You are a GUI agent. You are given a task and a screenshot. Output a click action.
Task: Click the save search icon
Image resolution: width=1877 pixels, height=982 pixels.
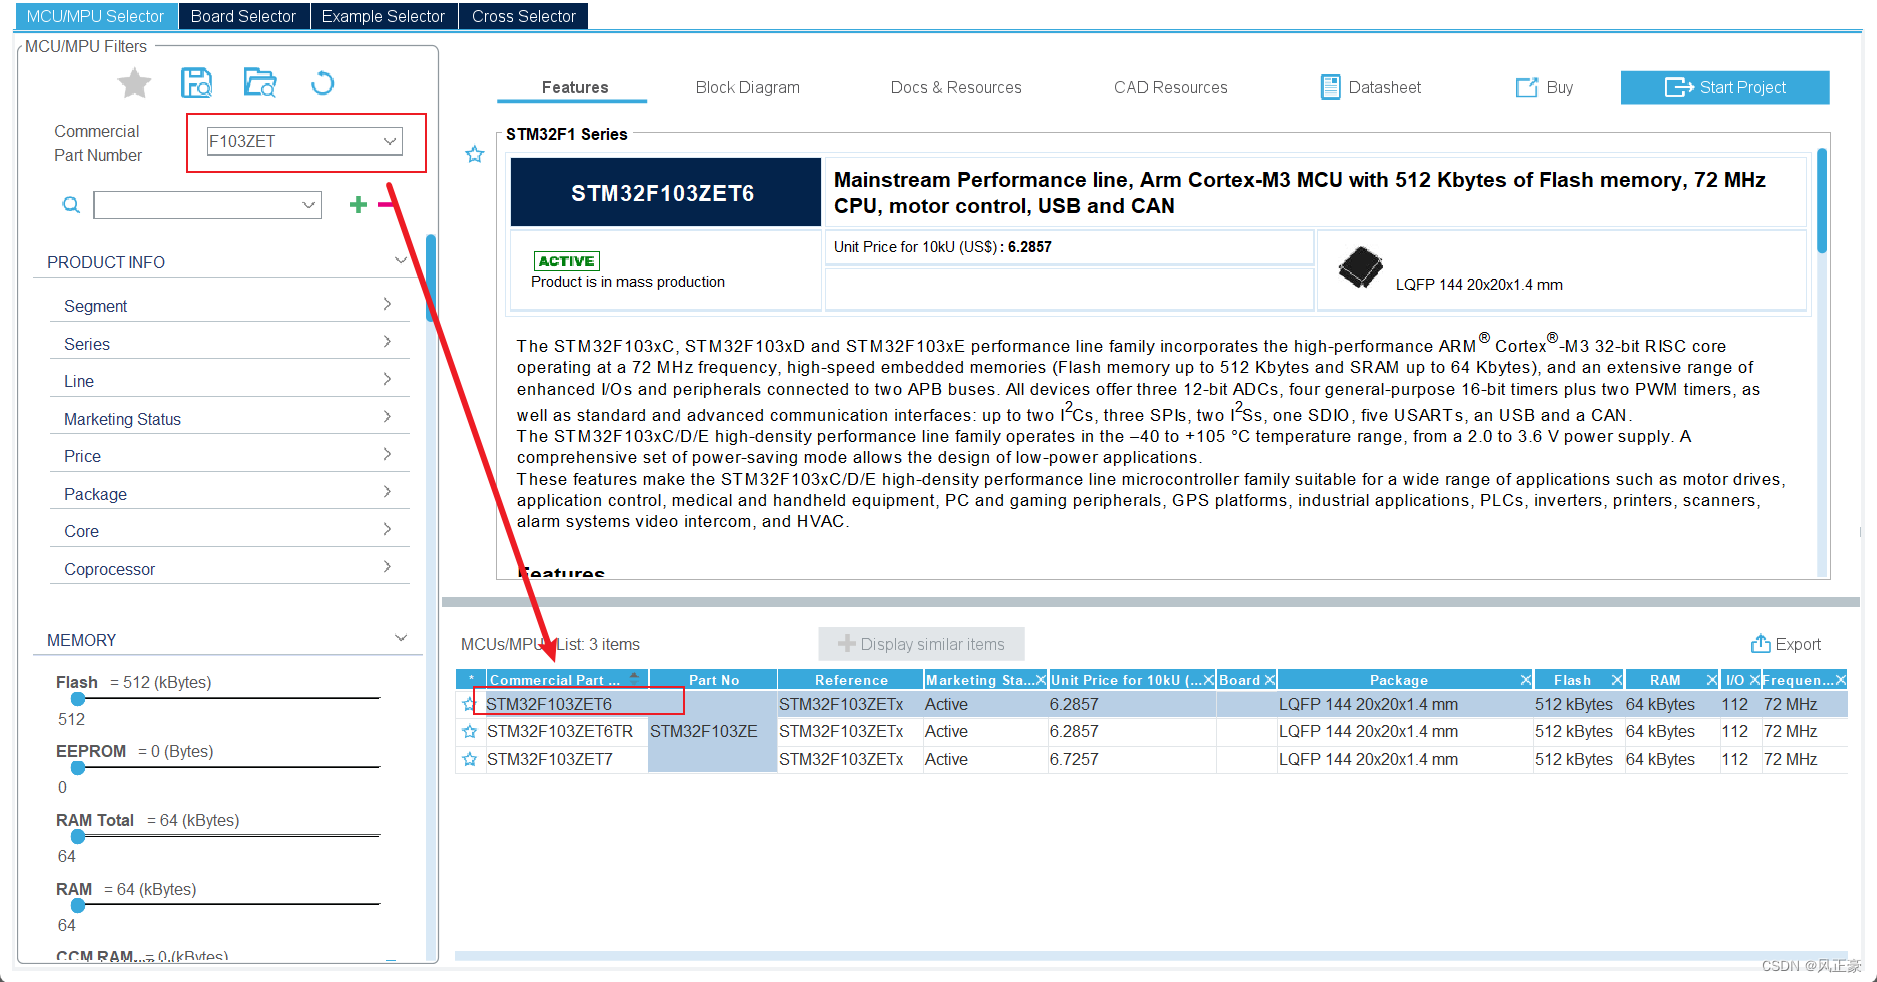point(196,83)
